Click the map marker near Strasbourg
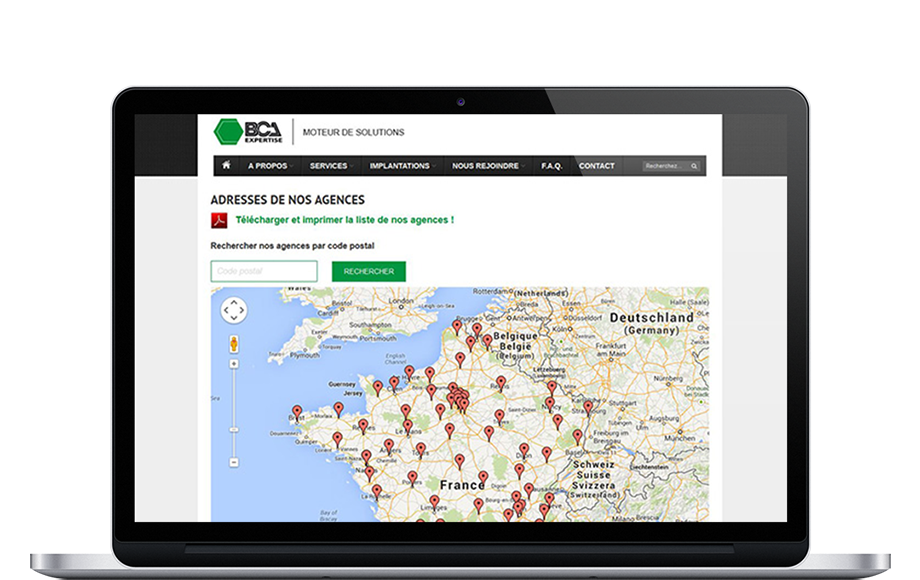This screenshot has height=580, width=920. [588, 406]
